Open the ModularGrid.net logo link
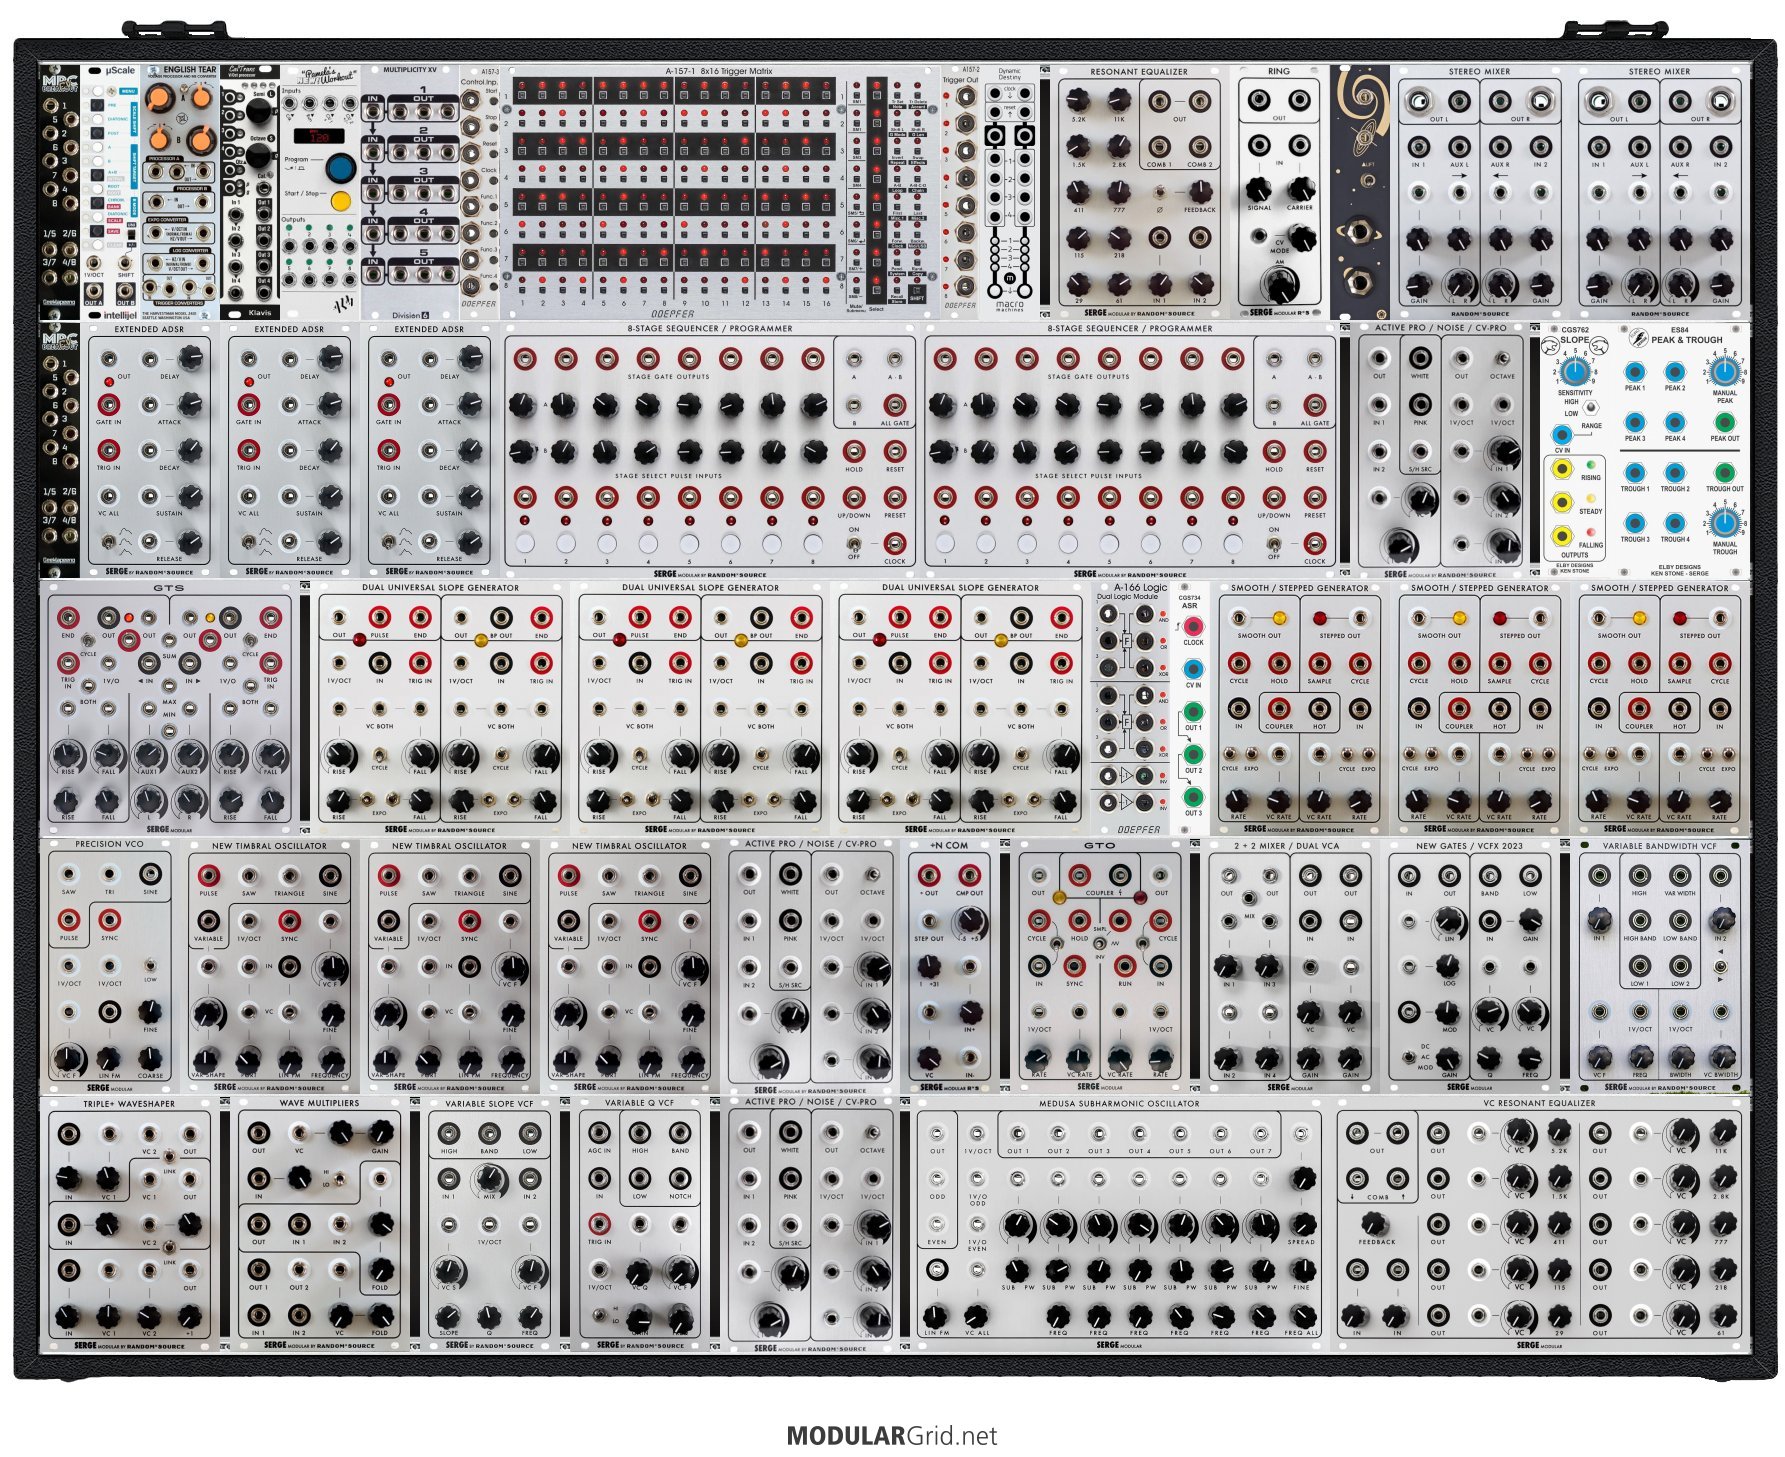Viewport: 1785px width, 1457px height. tap(892, 1436)
